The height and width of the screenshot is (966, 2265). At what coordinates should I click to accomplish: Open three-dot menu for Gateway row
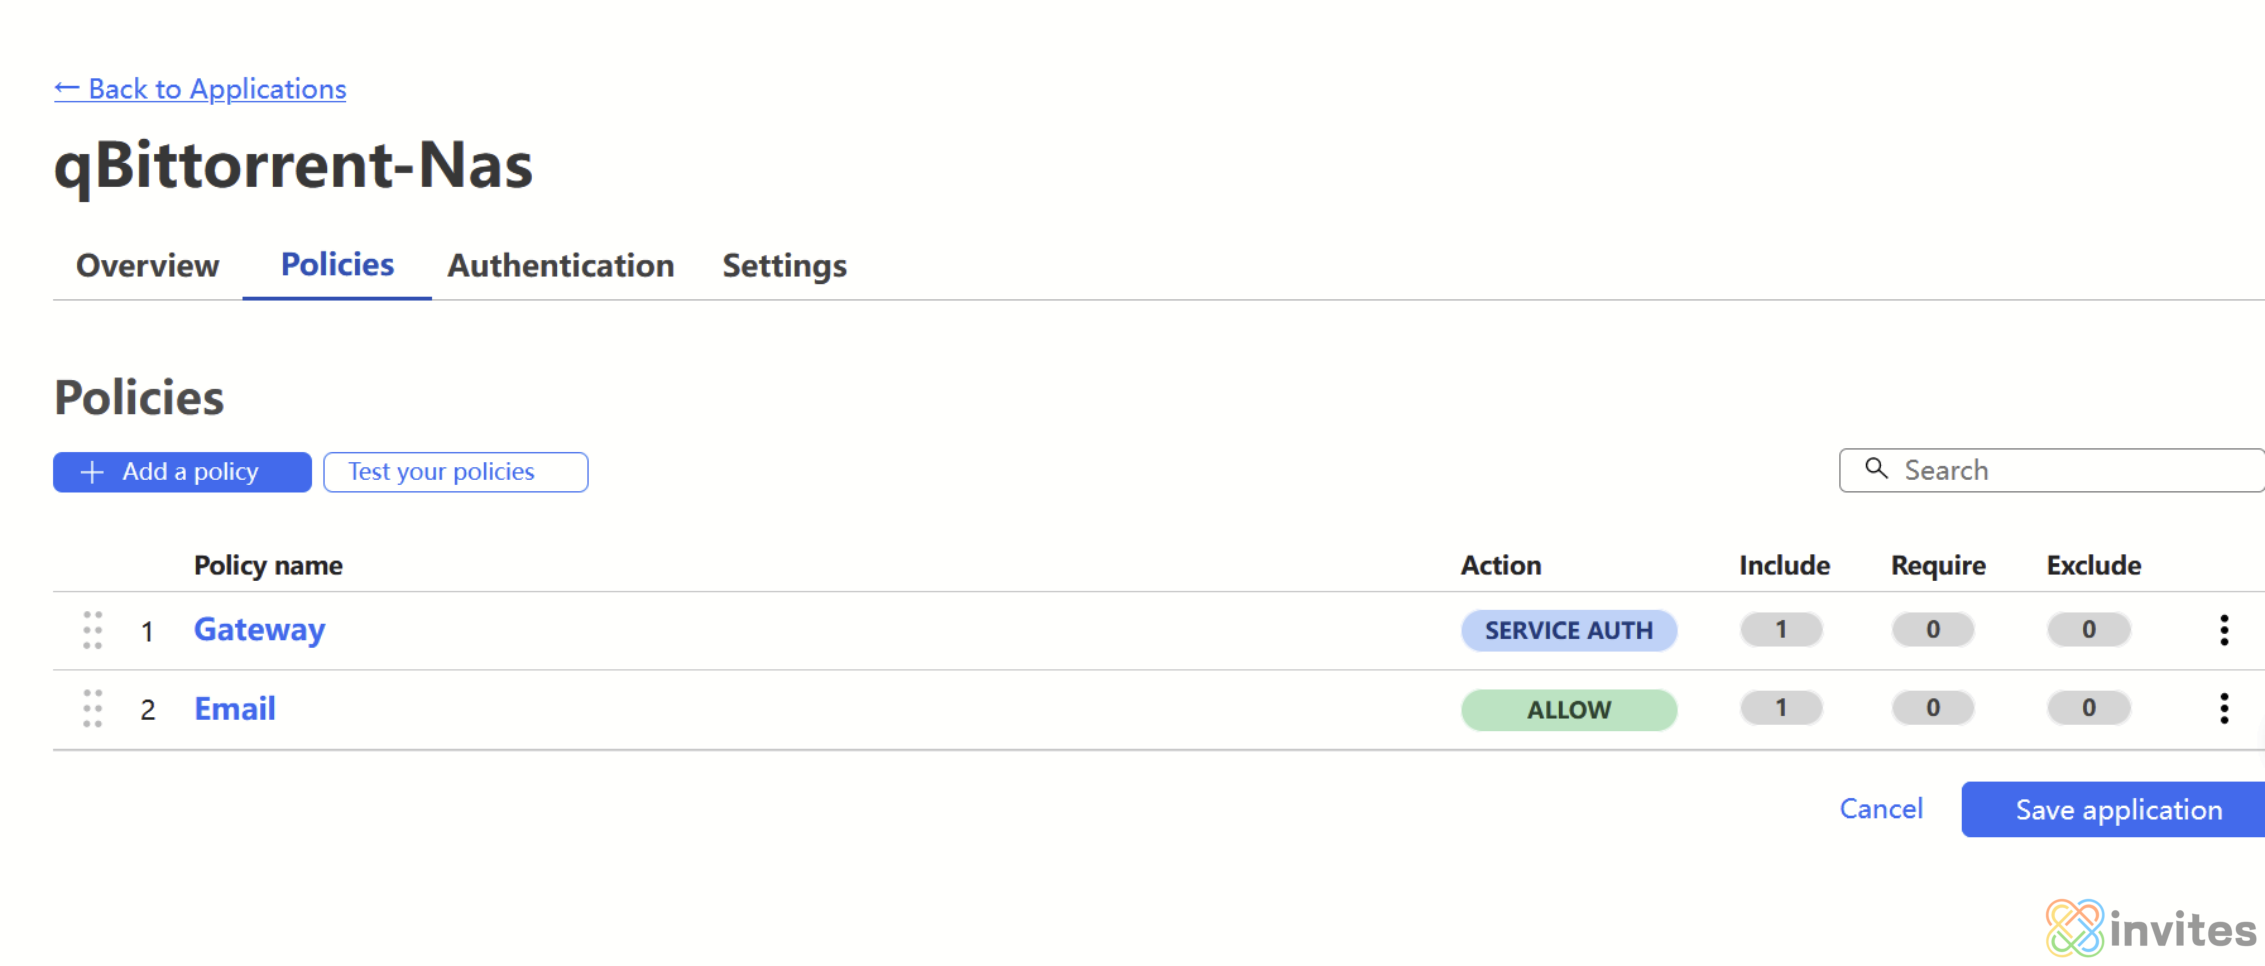point(2224,630)
